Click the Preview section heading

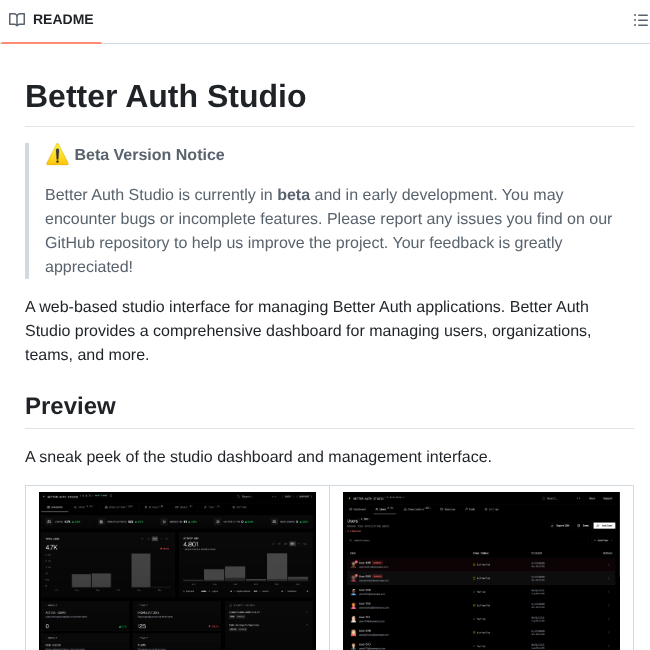coord(70,406)
